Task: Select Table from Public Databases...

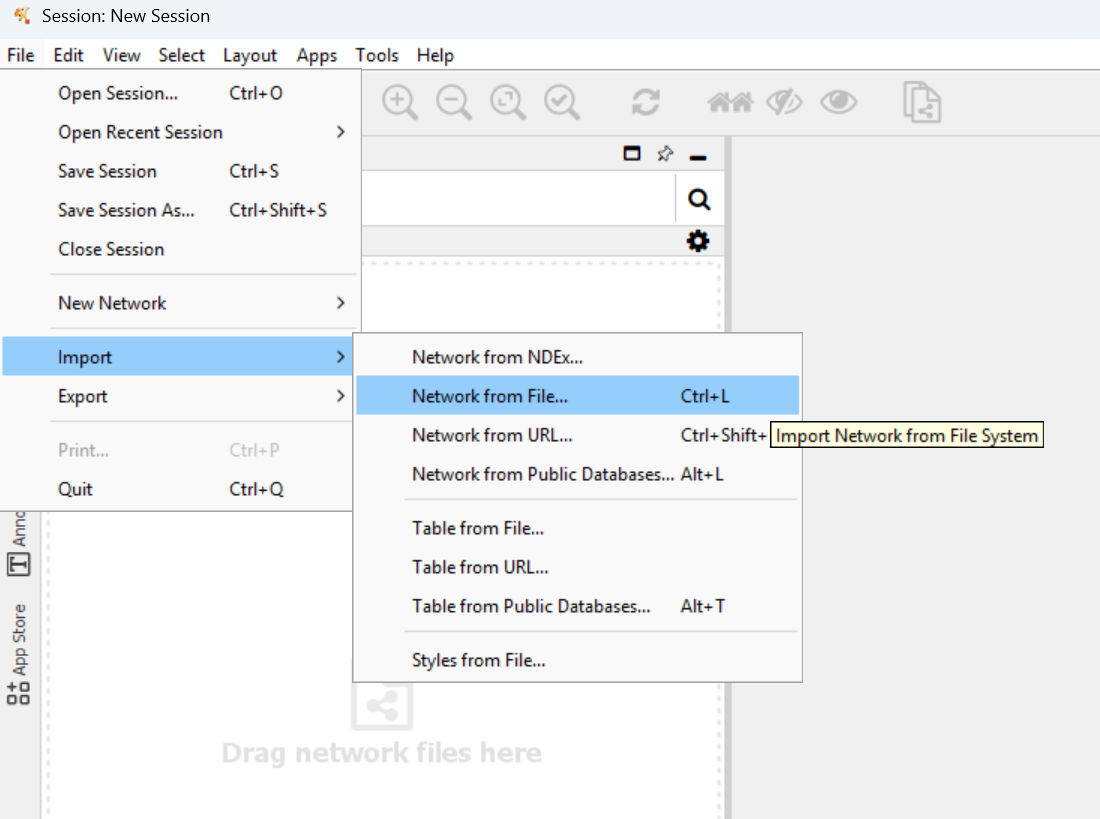Action: point(577,606)
